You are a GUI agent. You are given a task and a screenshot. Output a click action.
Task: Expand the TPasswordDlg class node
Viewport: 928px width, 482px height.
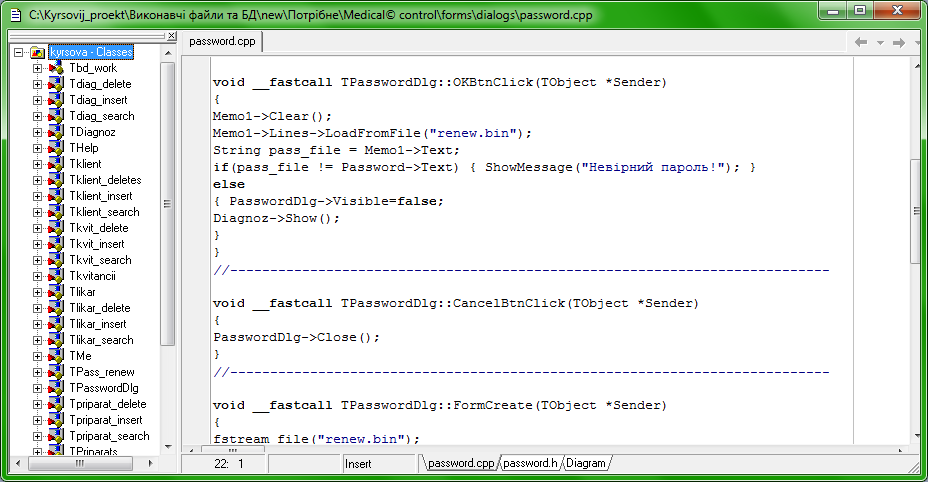[x=37, y=388]
